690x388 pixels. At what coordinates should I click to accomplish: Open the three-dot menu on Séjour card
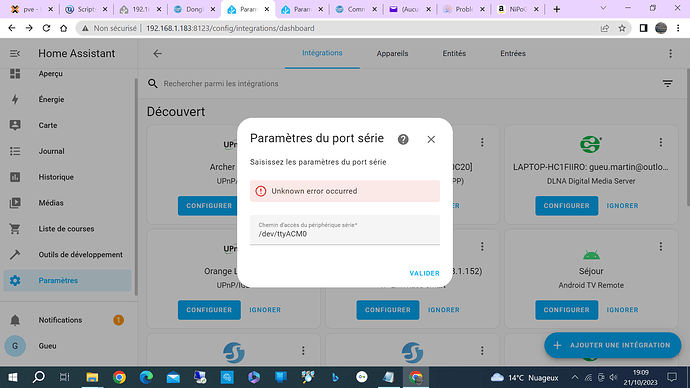(x=661, y=247)
